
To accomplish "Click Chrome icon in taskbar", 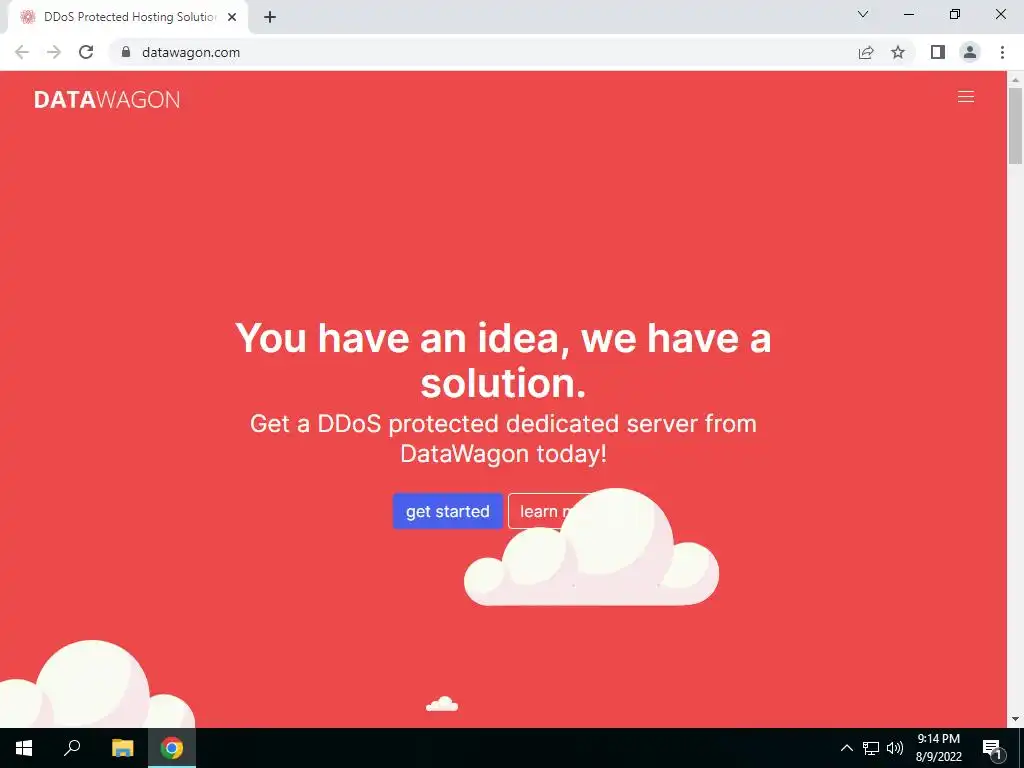I will 172,748.
